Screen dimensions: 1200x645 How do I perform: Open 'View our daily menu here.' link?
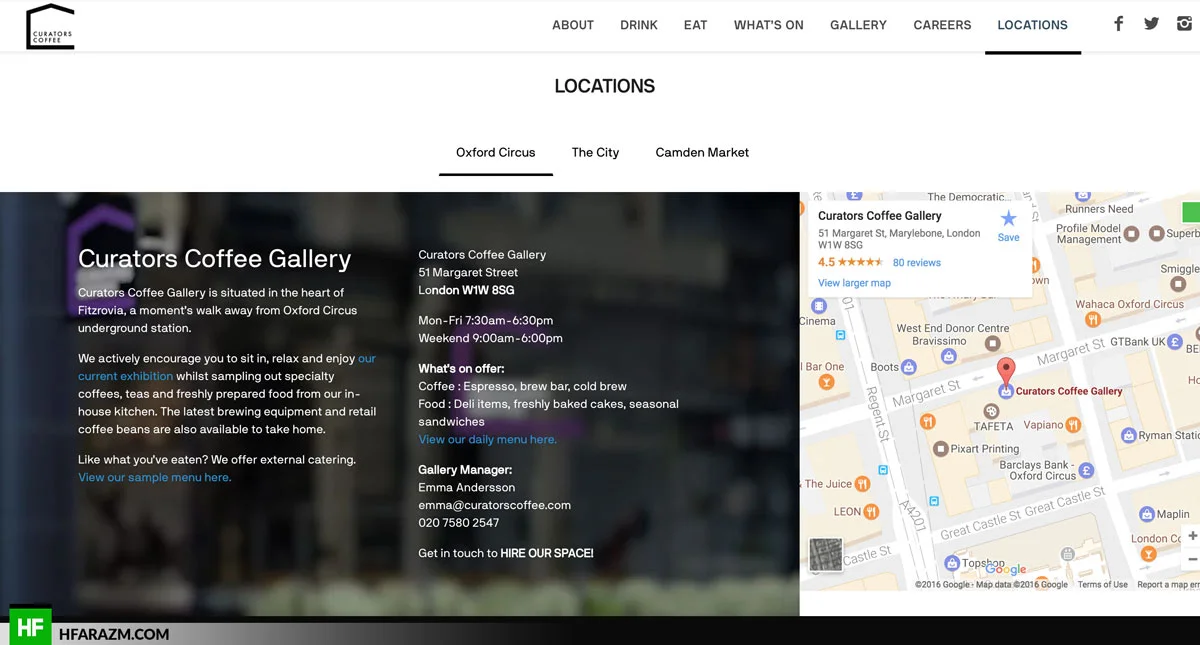click(488, 439)
